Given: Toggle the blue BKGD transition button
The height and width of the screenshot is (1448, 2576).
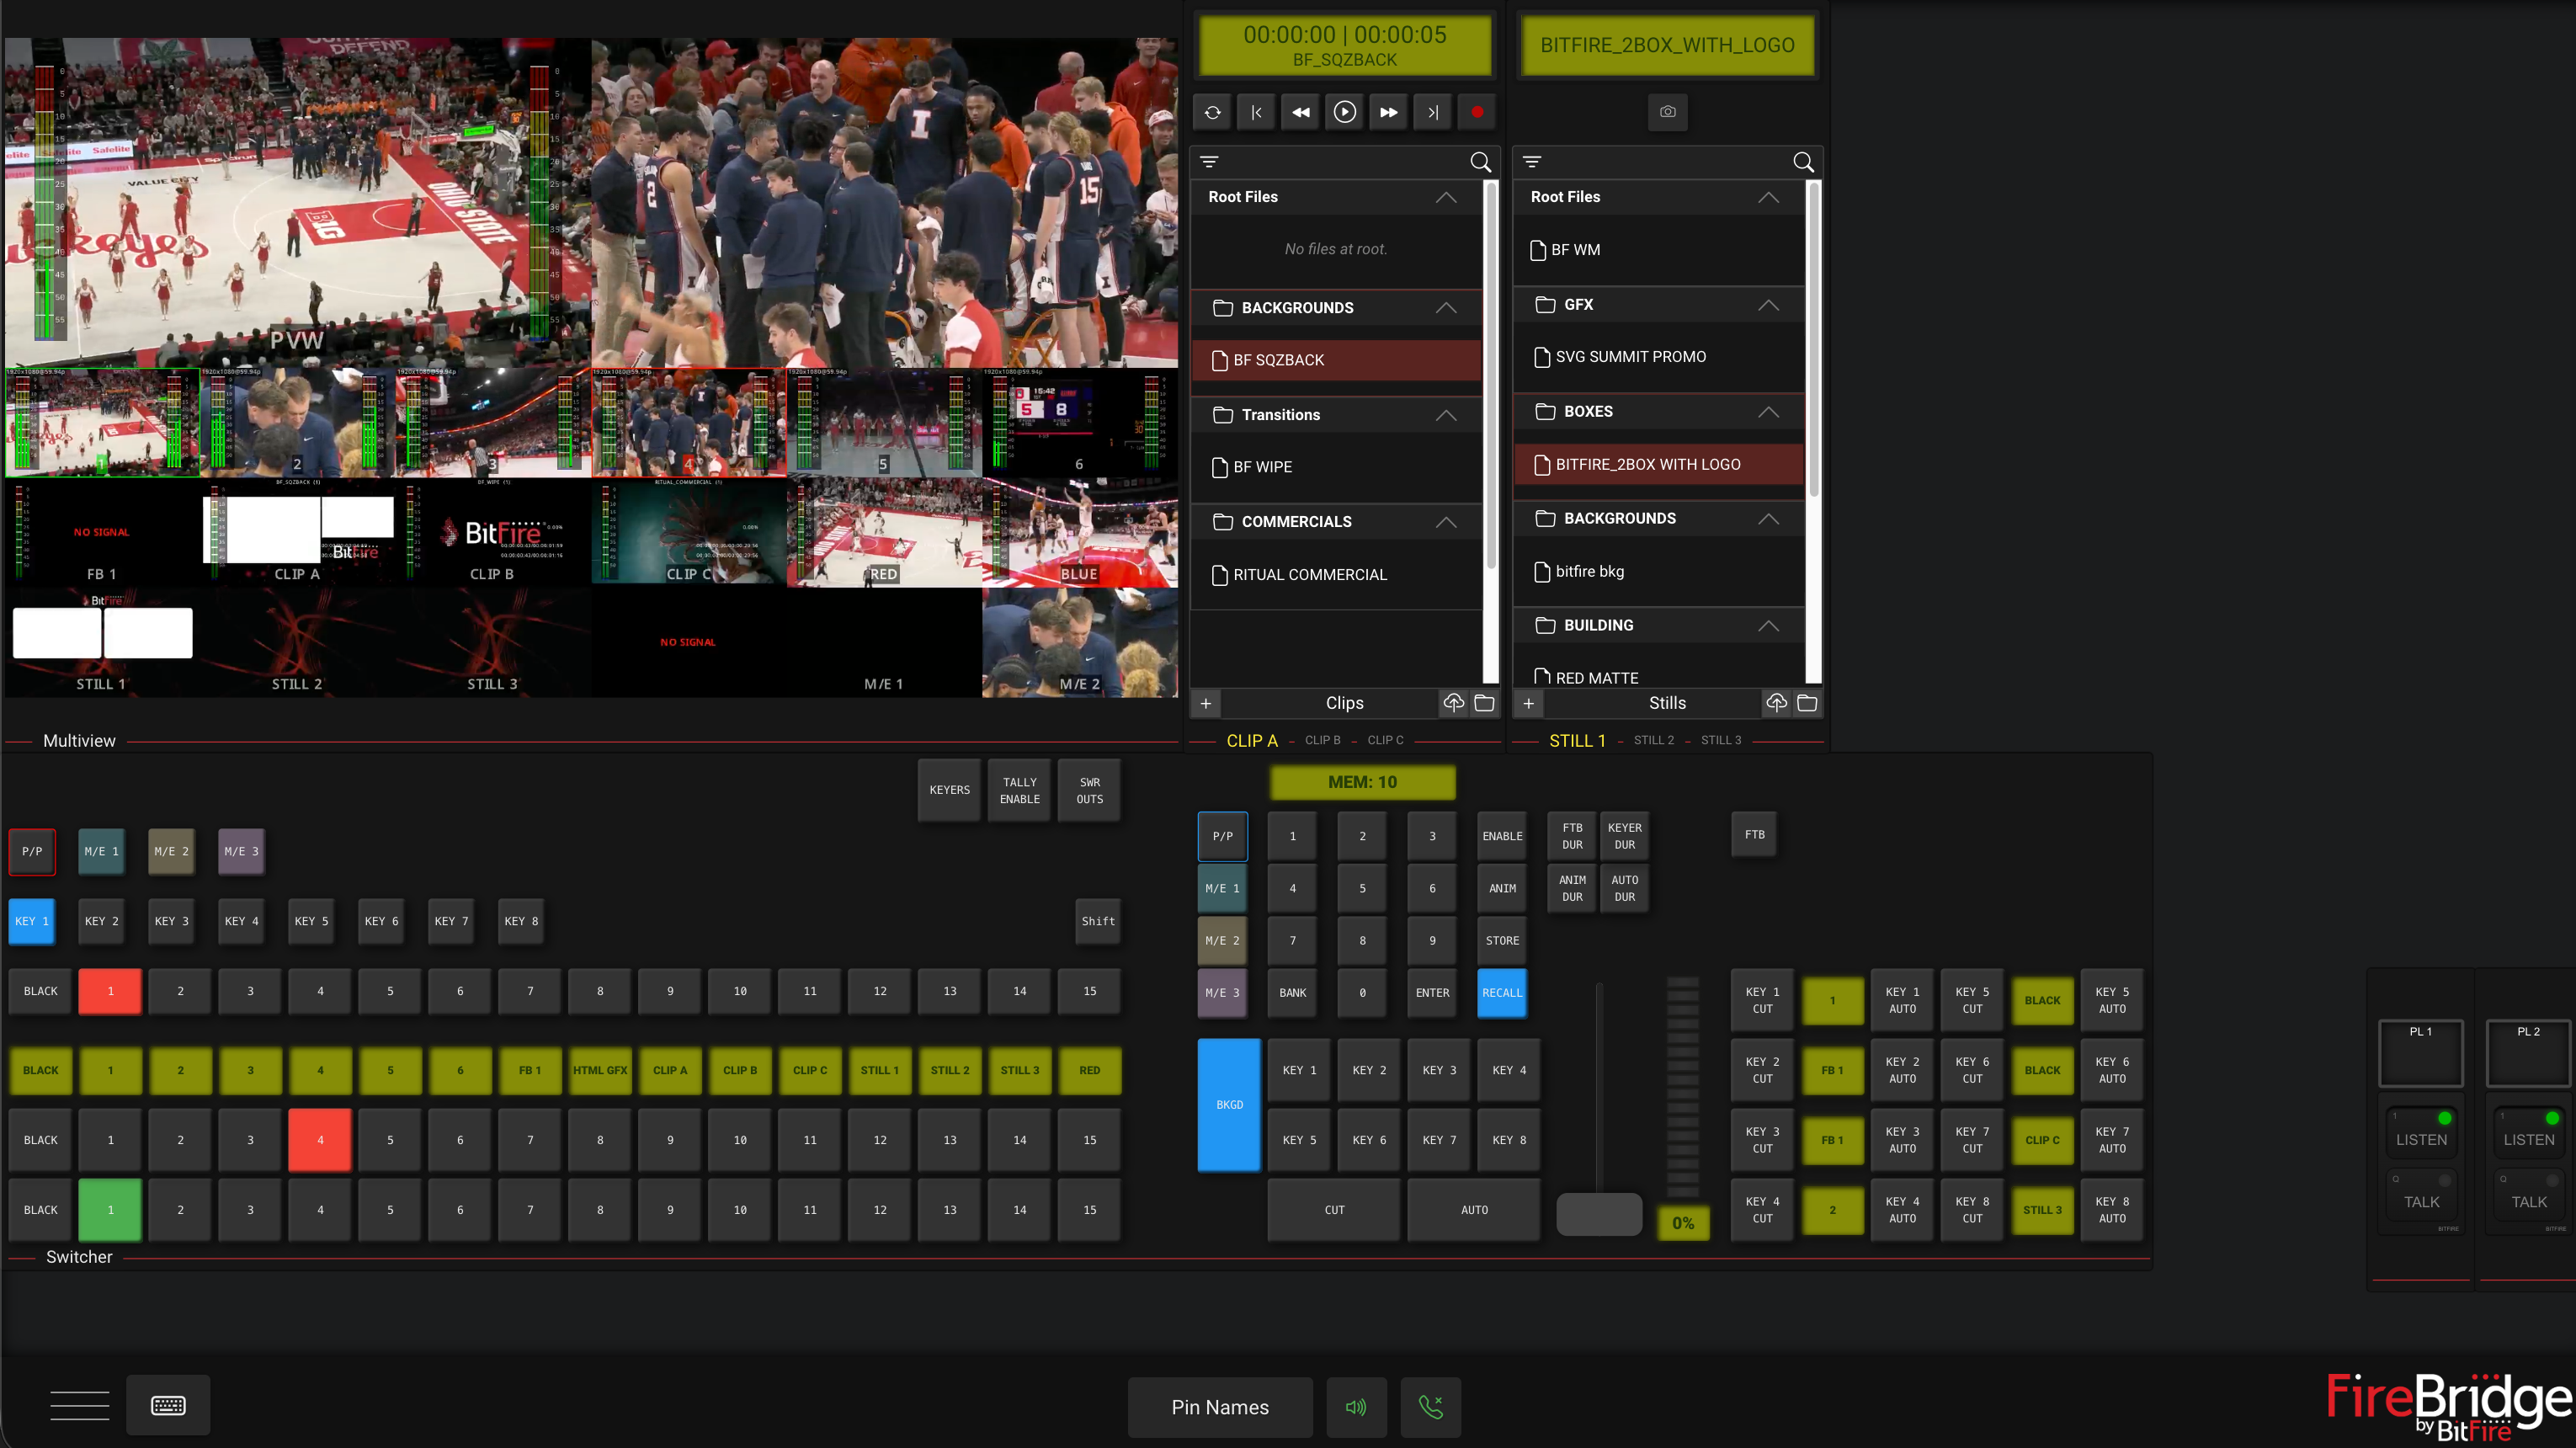Looking at the screenshot, I should click(x=1229, y=1105).
